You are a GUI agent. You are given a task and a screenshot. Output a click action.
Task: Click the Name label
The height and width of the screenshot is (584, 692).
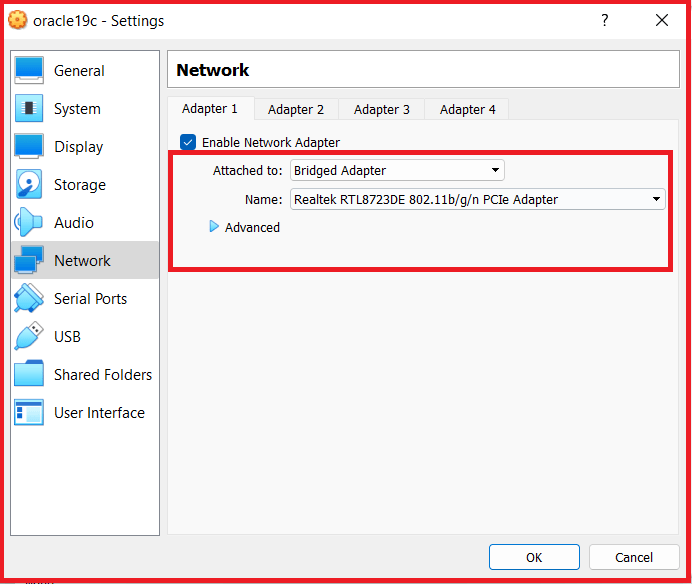point(263,200)
